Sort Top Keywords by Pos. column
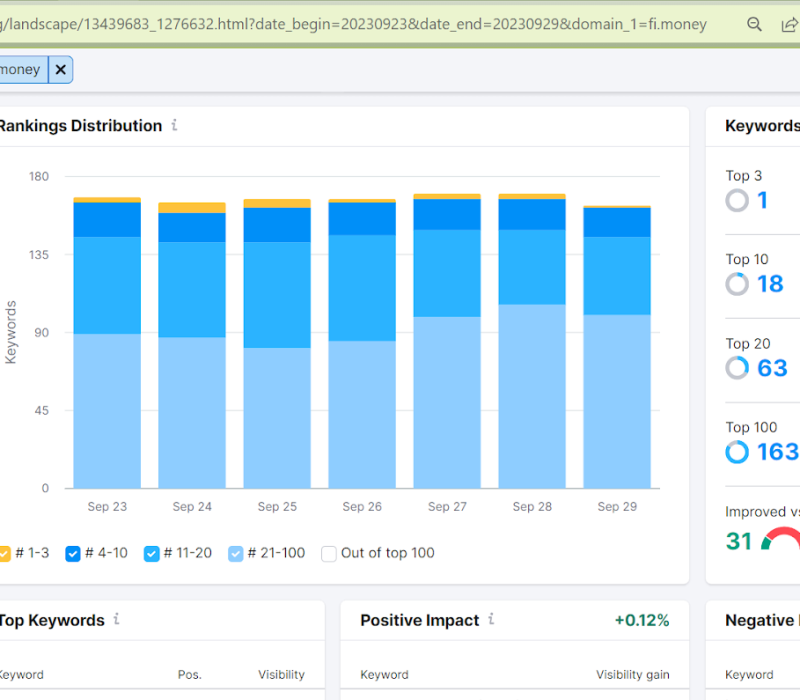 coord(189,674)
